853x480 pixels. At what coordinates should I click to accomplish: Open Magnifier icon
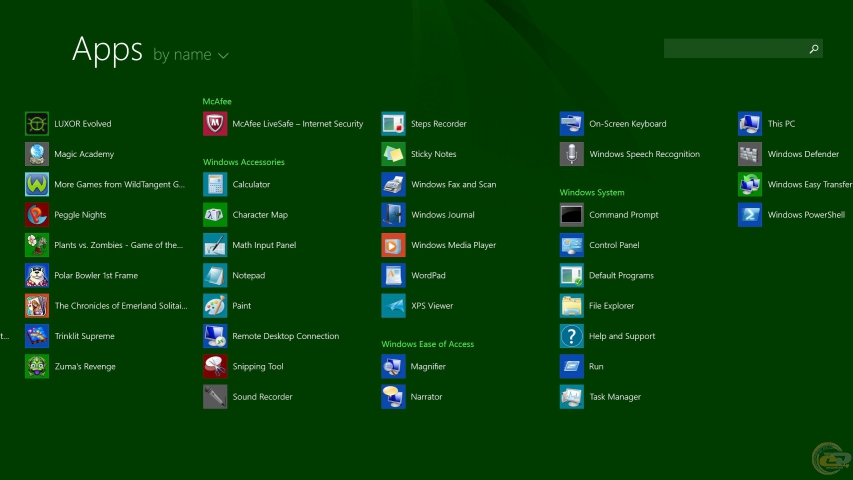[x=393, y=367]
